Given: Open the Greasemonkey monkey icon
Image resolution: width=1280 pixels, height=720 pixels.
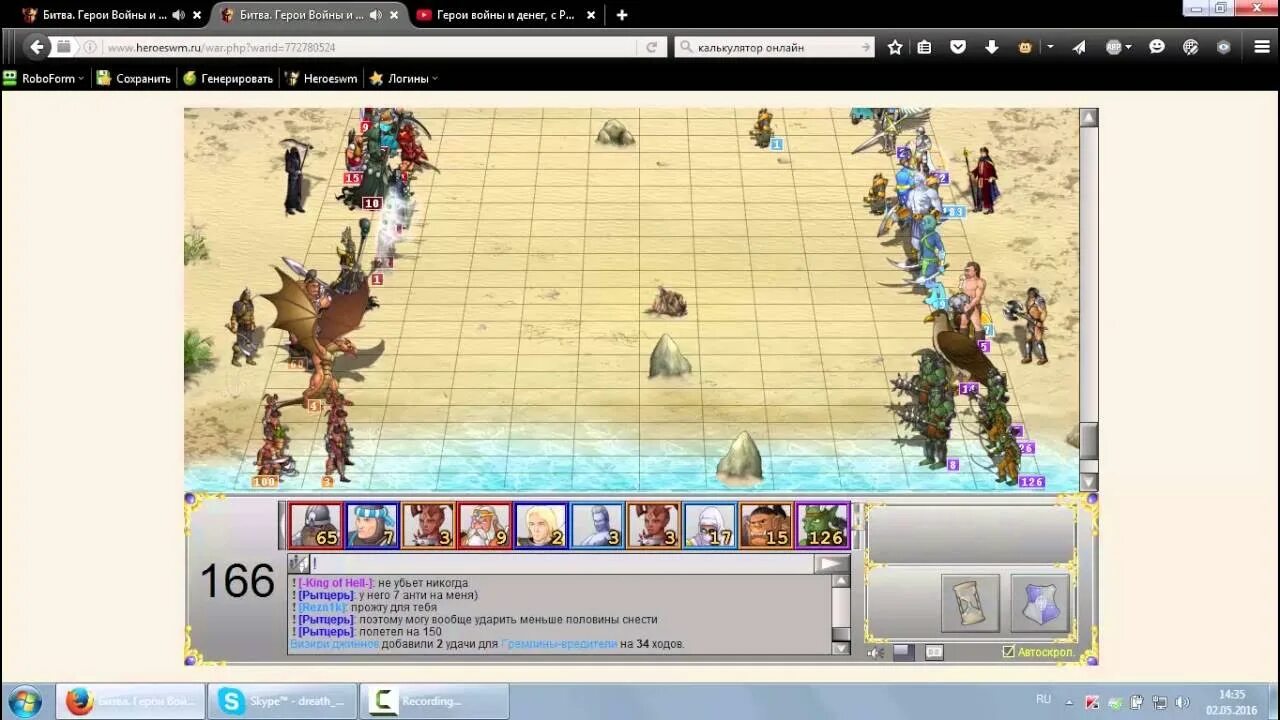Looking at the screenshot, I should (1025, 47).
